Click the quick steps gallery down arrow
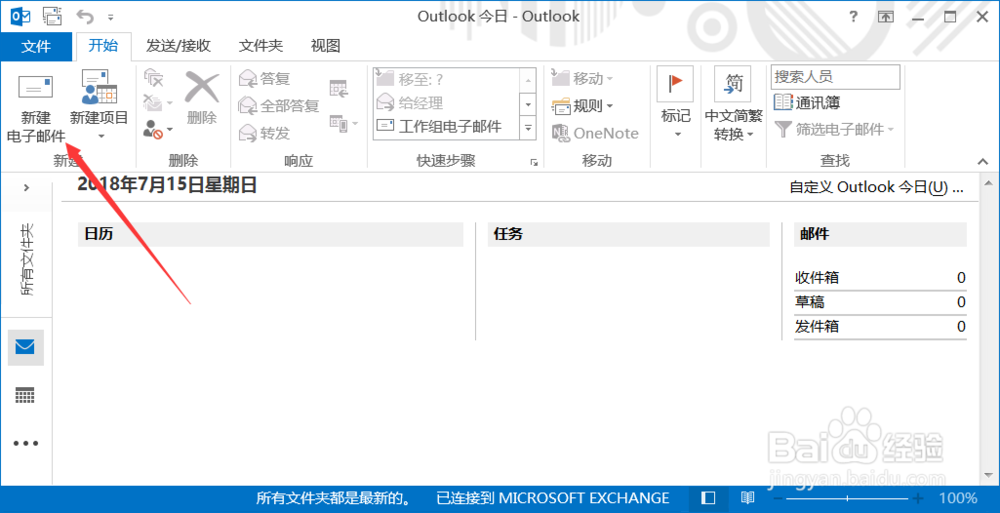1000x513 pixels. (x=528, y=103)
